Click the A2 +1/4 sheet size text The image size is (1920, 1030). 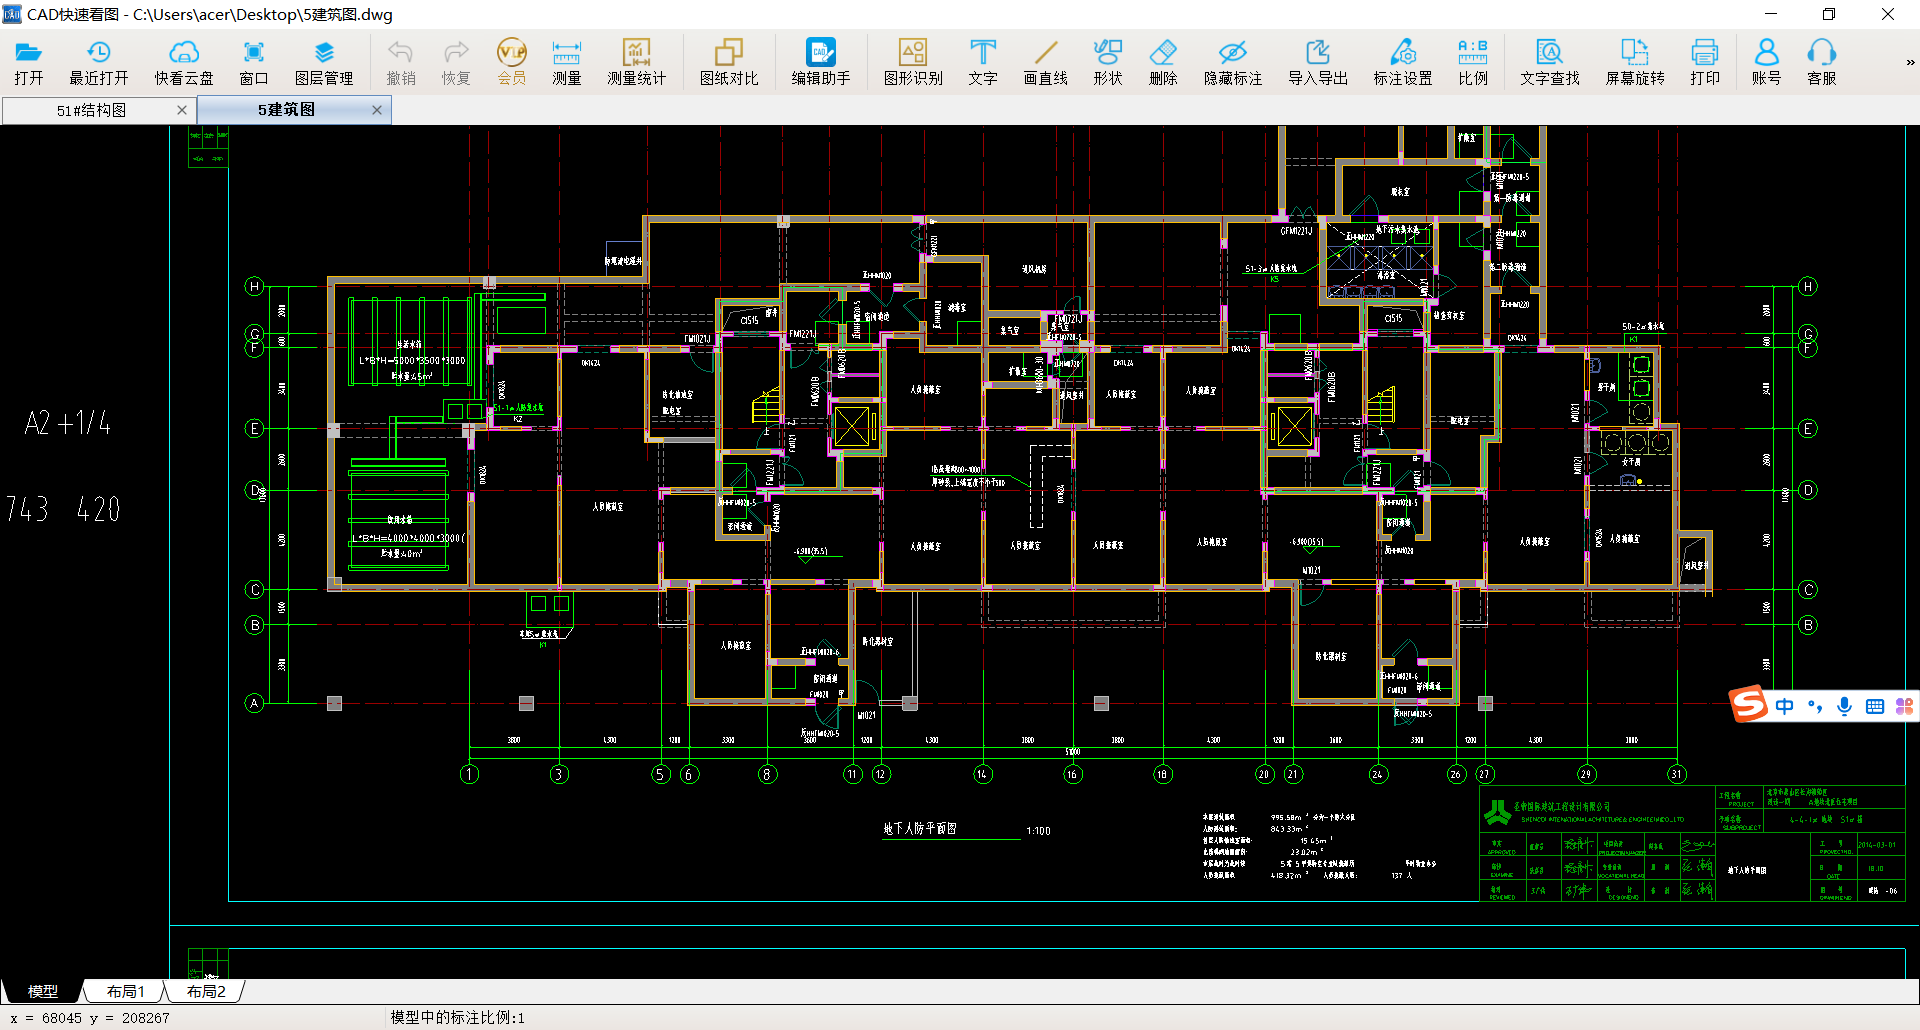[68, 424]
